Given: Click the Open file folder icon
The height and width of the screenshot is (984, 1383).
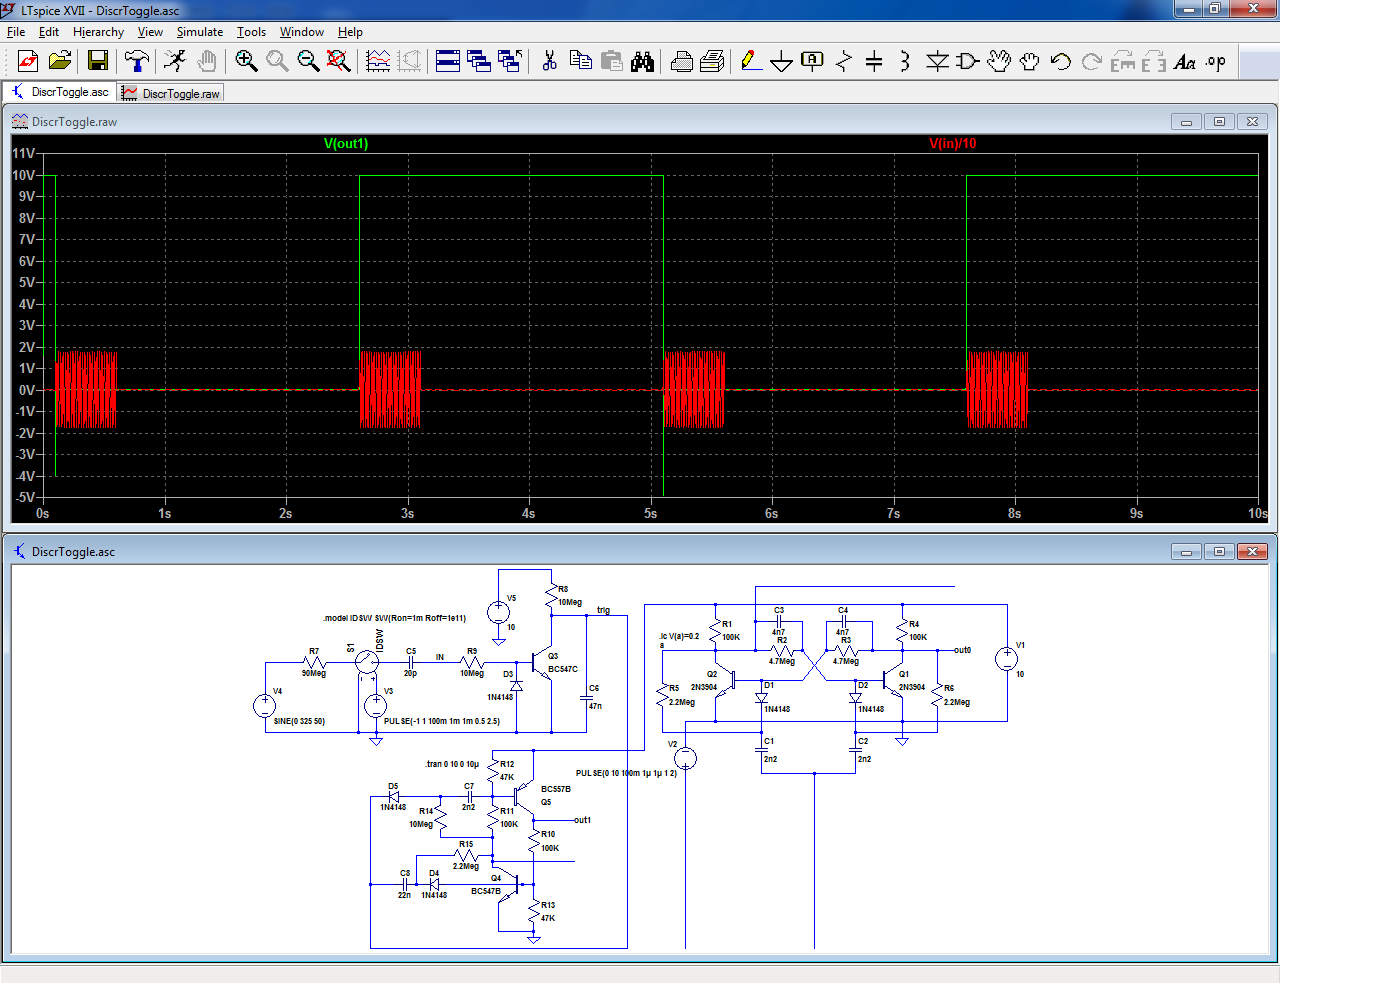Looking at the screenshot, I should [x=60, y=61].
